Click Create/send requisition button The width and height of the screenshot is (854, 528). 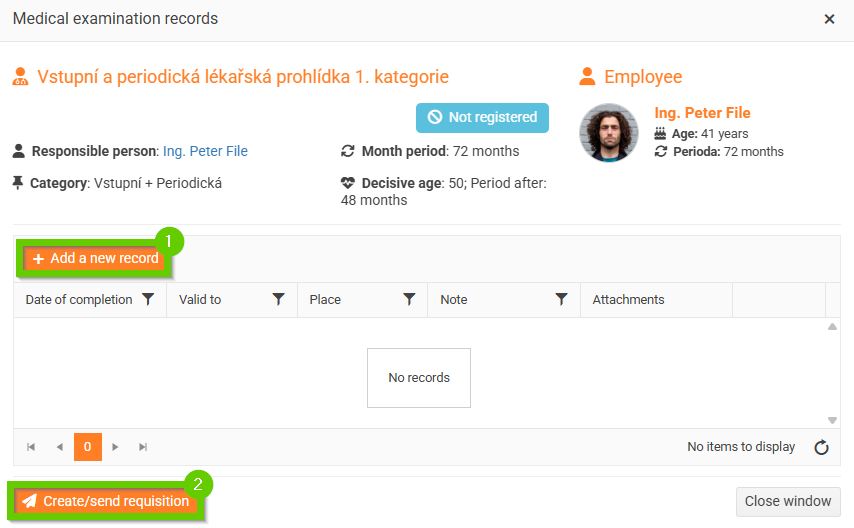[105, 501]
